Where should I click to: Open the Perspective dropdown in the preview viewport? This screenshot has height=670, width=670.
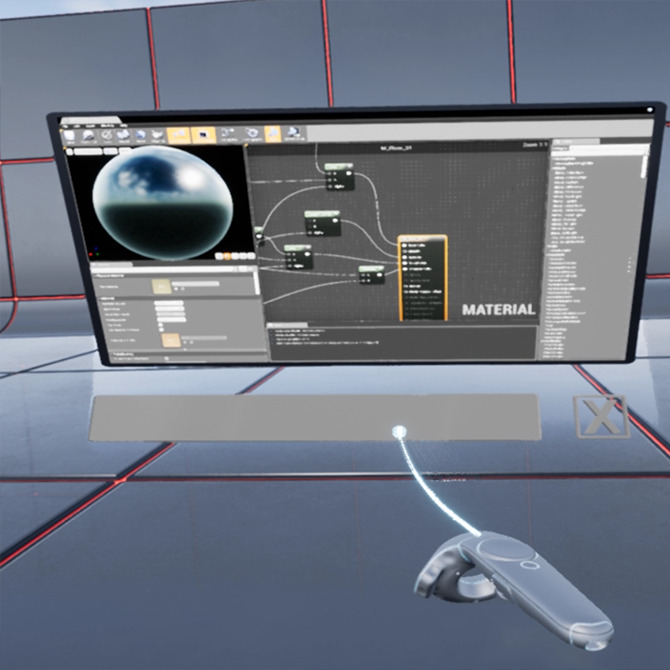pyautogui.click(x=88, y=151)
